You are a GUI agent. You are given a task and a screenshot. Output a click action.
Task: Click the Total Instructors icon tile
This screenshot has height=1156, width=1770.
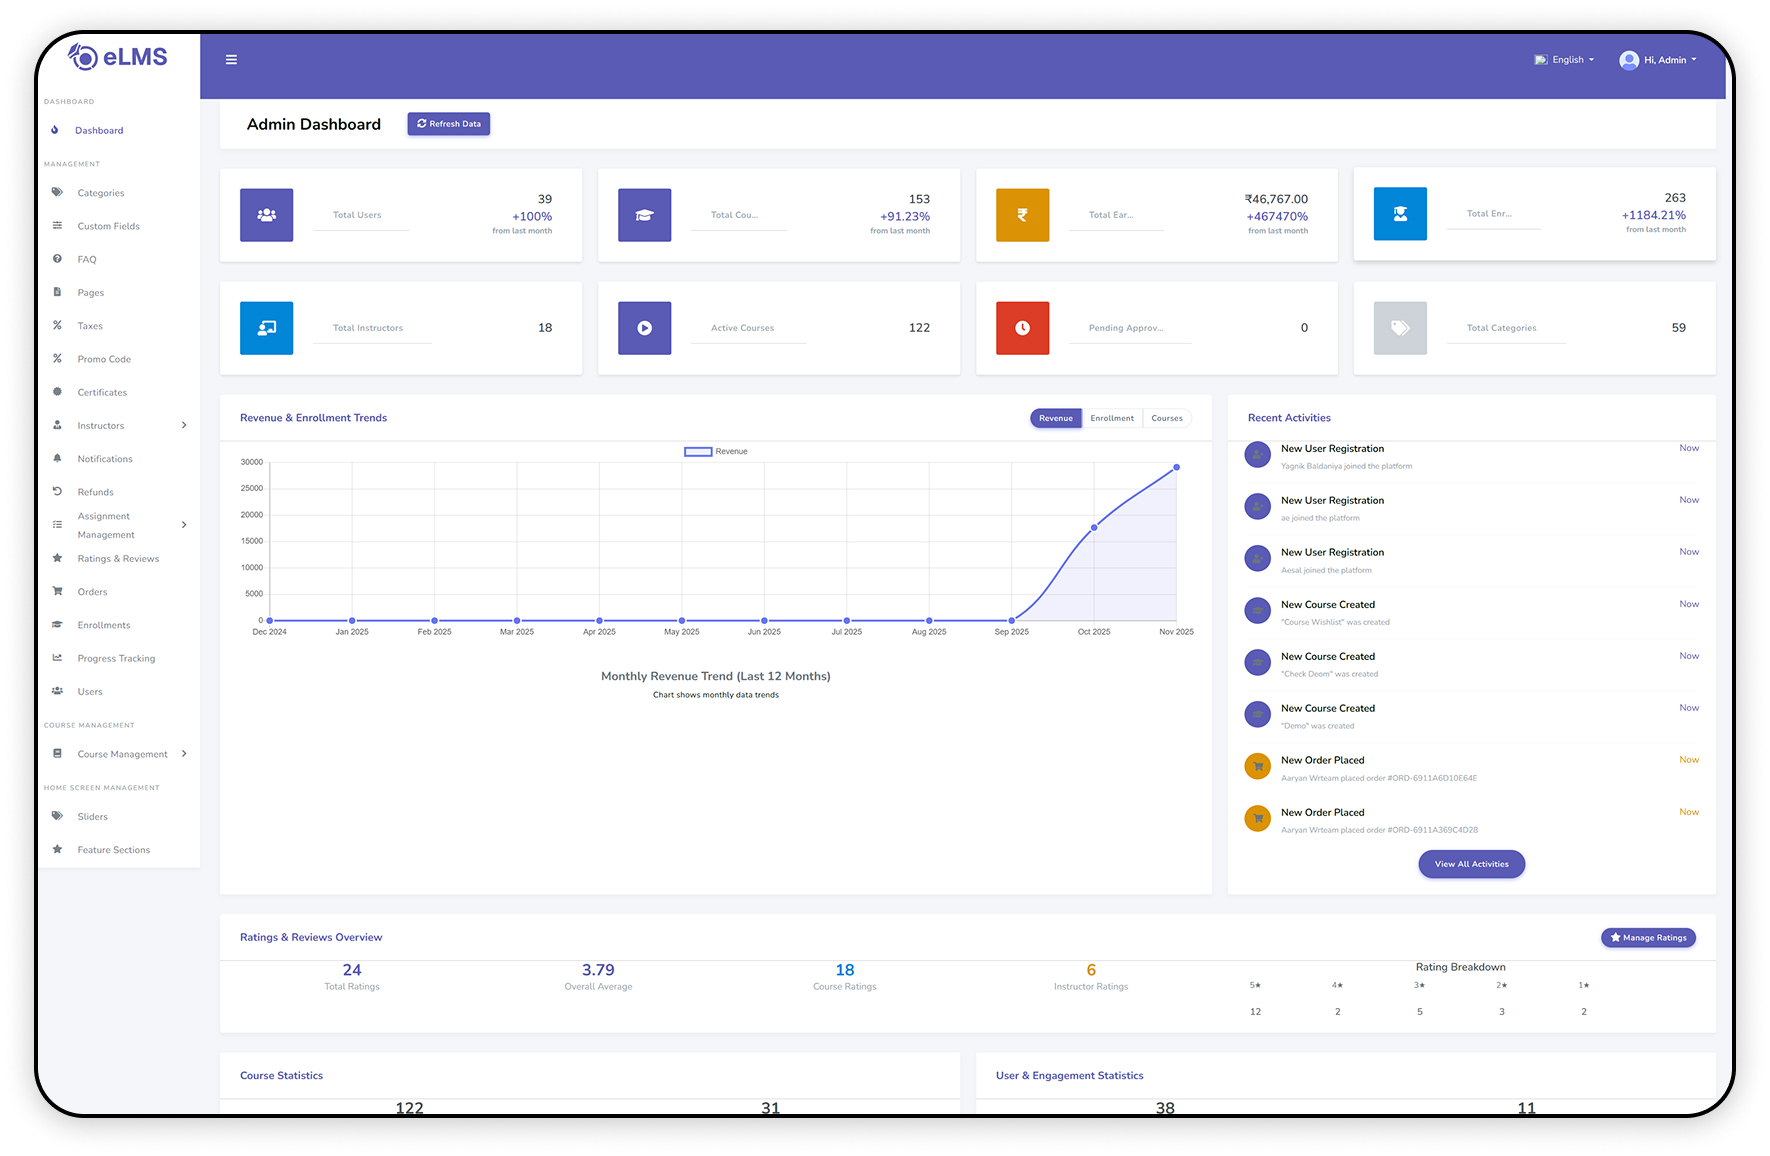[x=266, y=328]
